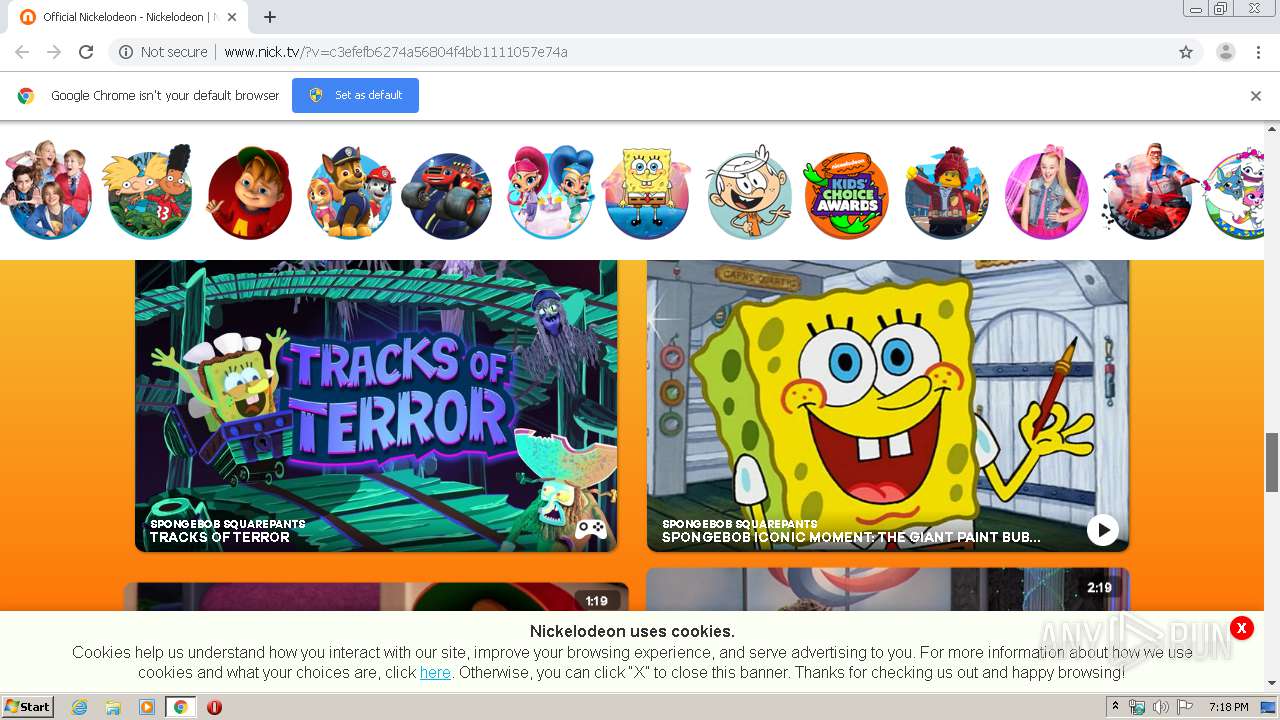Click the scrollbar up arrow
The image size is (1280, 720).
[1272, 128]
